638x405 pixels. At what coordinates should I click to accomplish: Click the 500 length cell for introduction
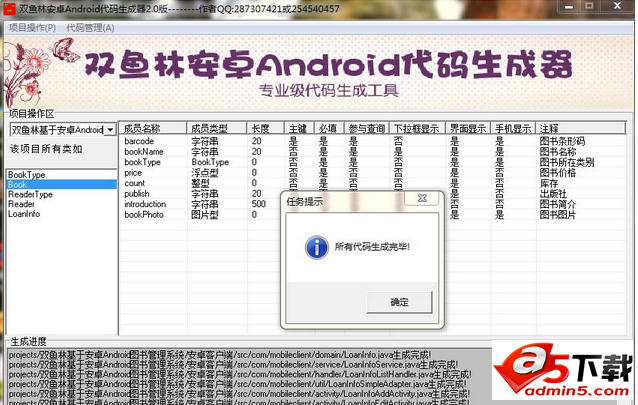[259, 204]
